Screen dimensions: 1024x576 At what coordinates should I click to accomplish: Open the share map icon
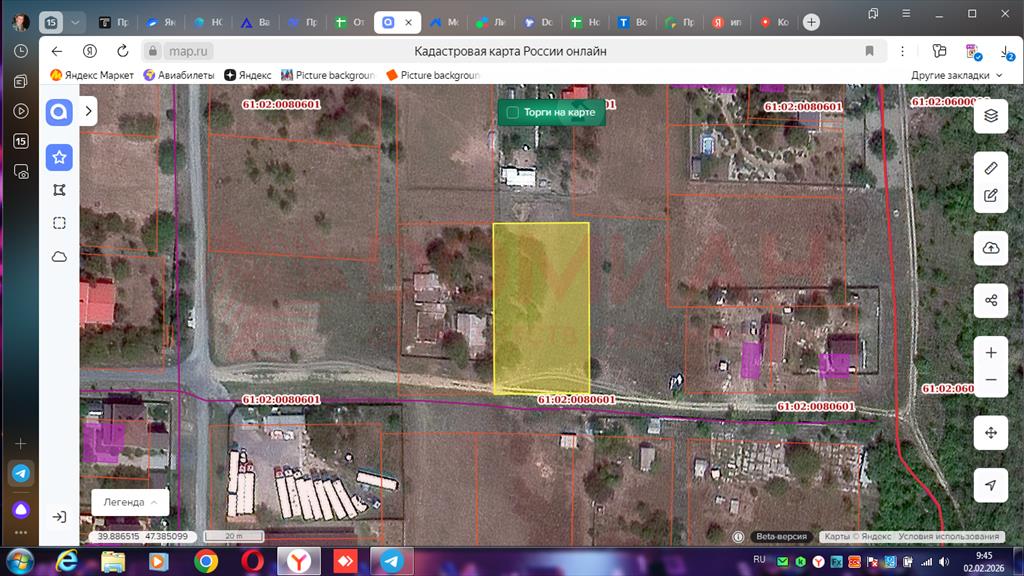point(990,300)
